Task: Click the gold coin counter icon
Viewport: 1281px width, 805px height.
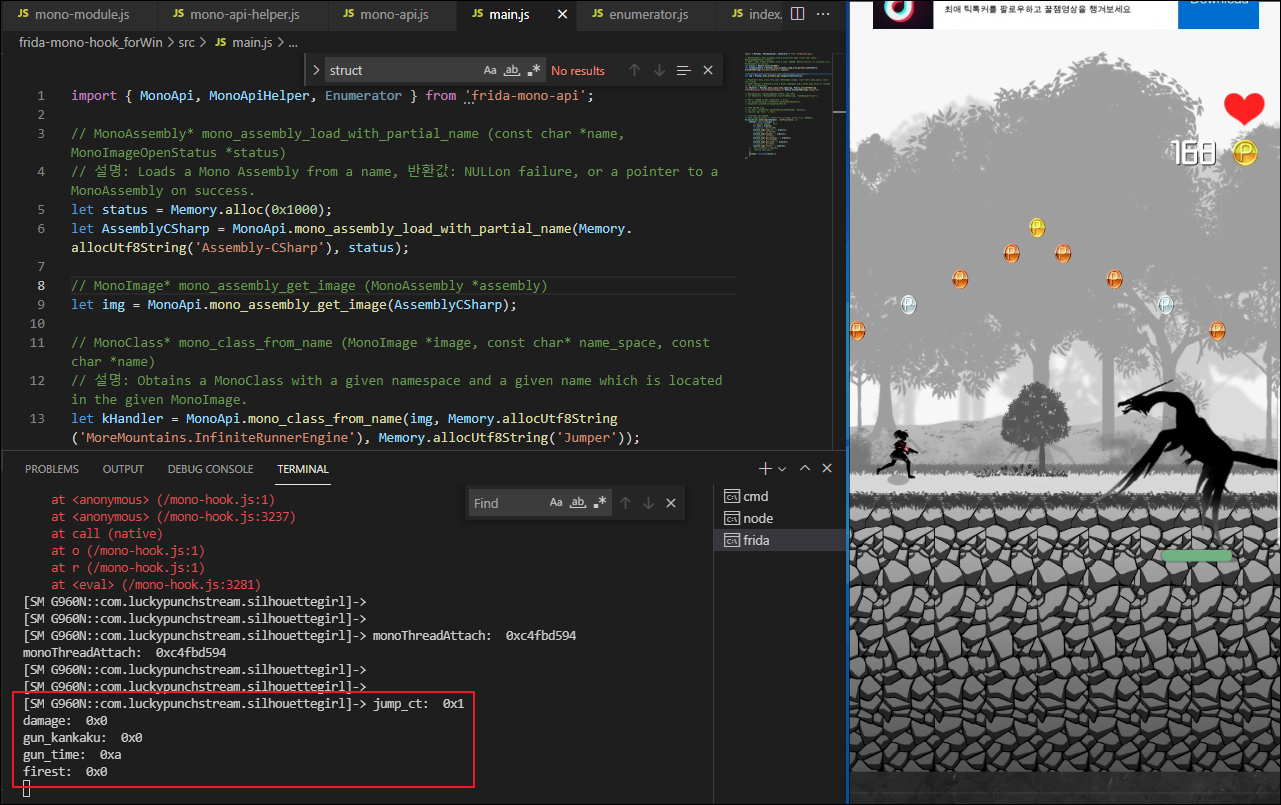Action: click(1244, 153)
